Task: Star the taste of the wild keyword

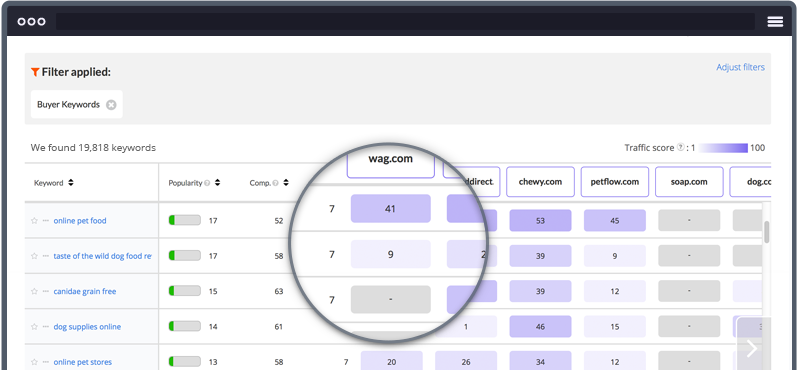Action: [x=35, y=256]
